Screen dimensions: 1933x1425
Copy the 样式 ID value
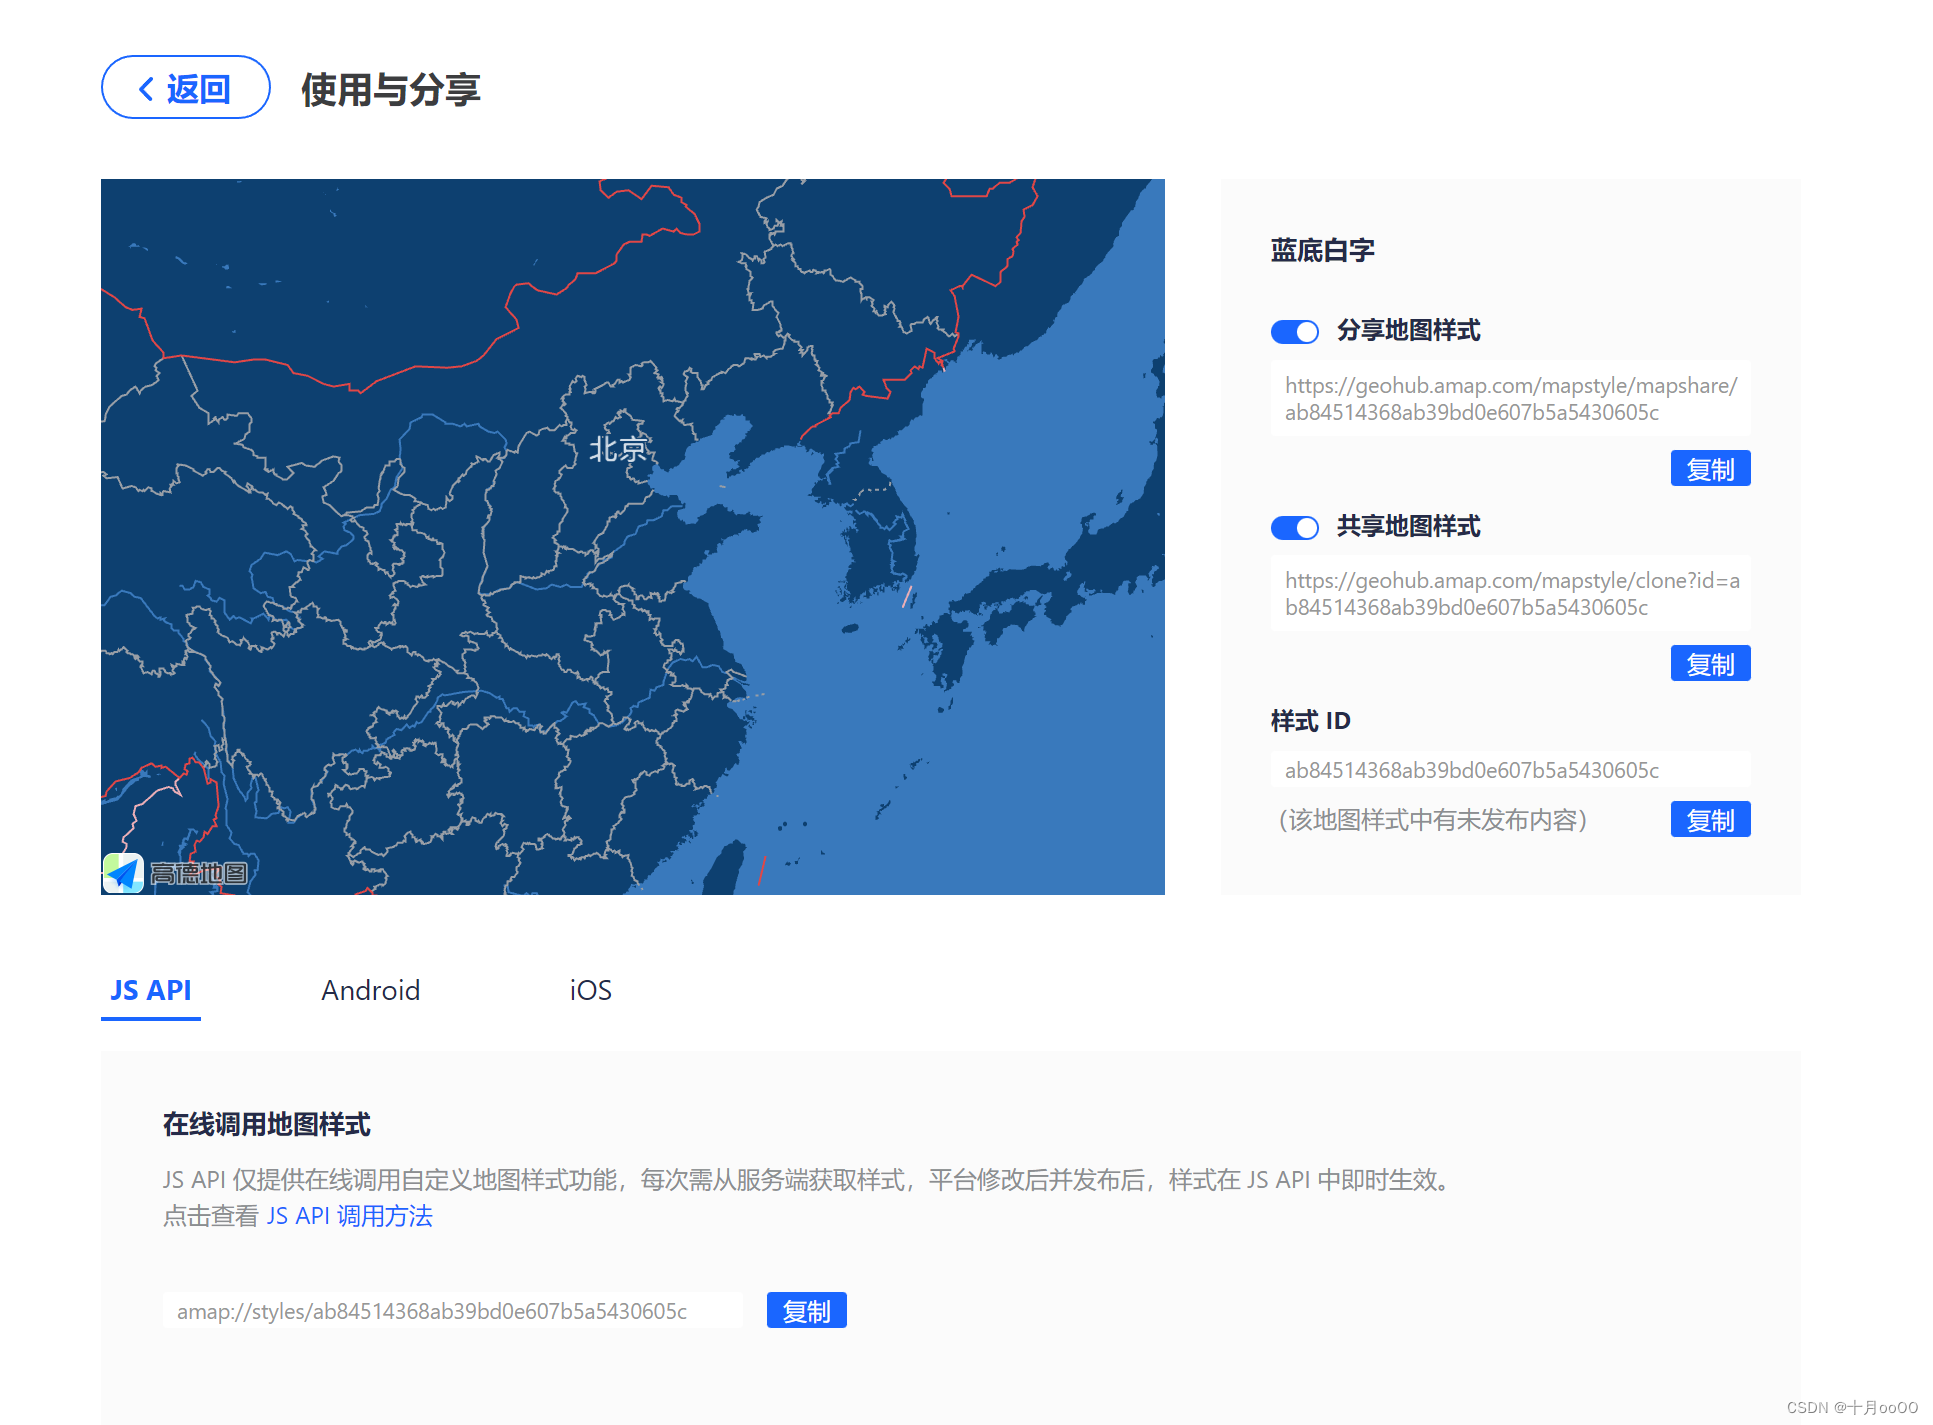pos(1709,819)
